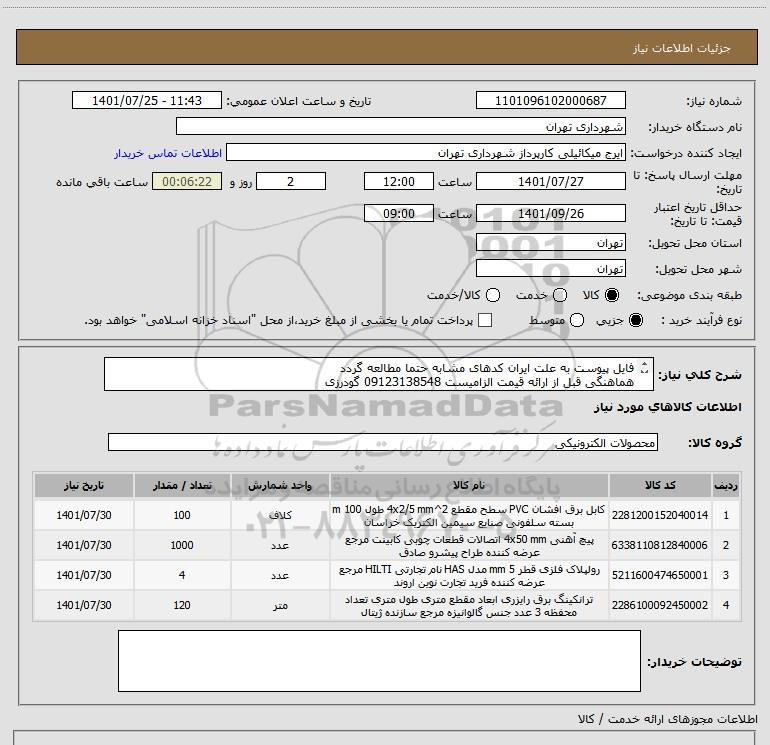Click the description box scroll arrows

[645, 368]
